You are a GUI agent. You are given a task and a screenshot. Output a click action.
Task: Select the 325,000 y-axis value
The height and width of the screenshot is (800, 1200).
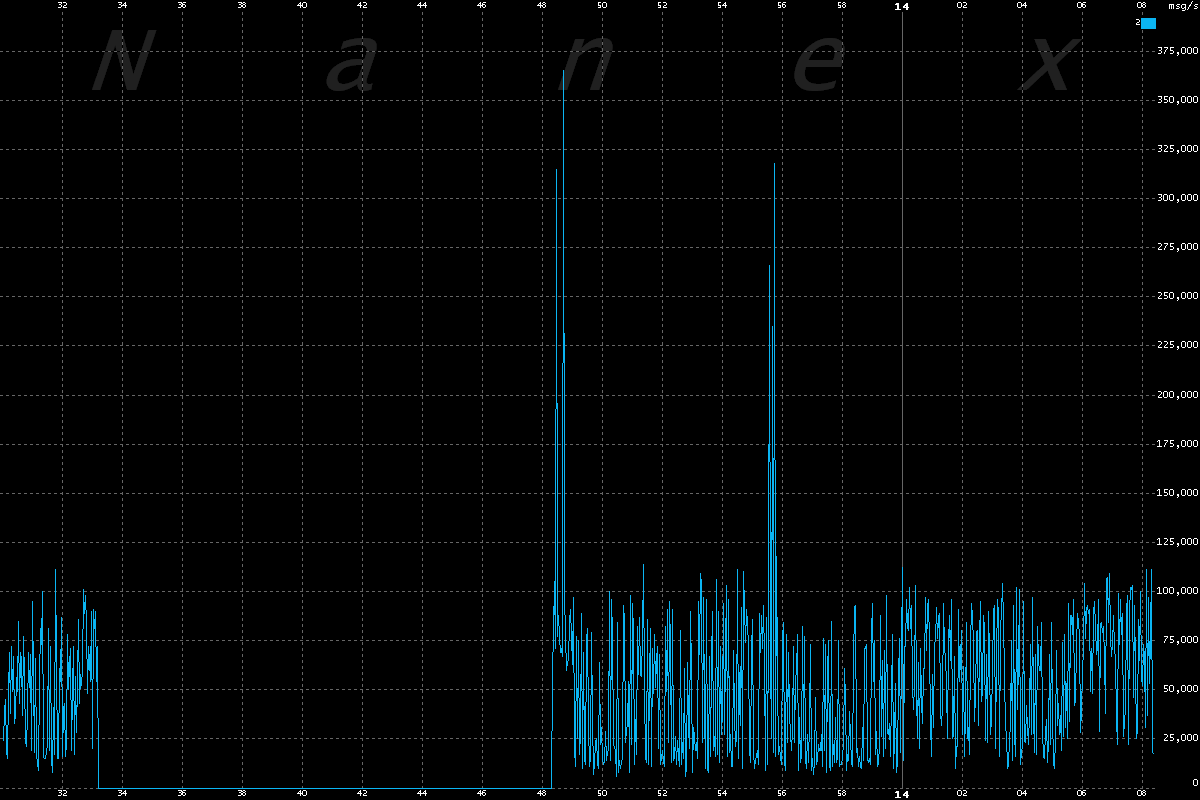[1179, 150]
